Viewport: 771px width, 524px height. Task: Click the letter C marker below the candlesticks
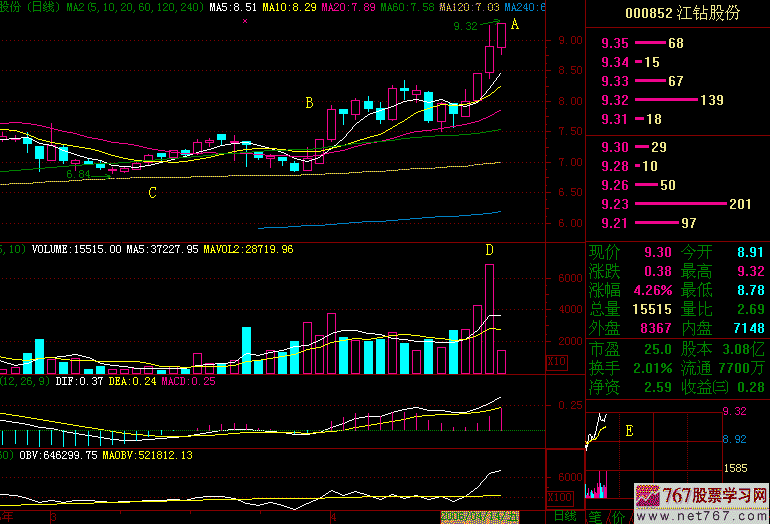[x=152, y=193]
